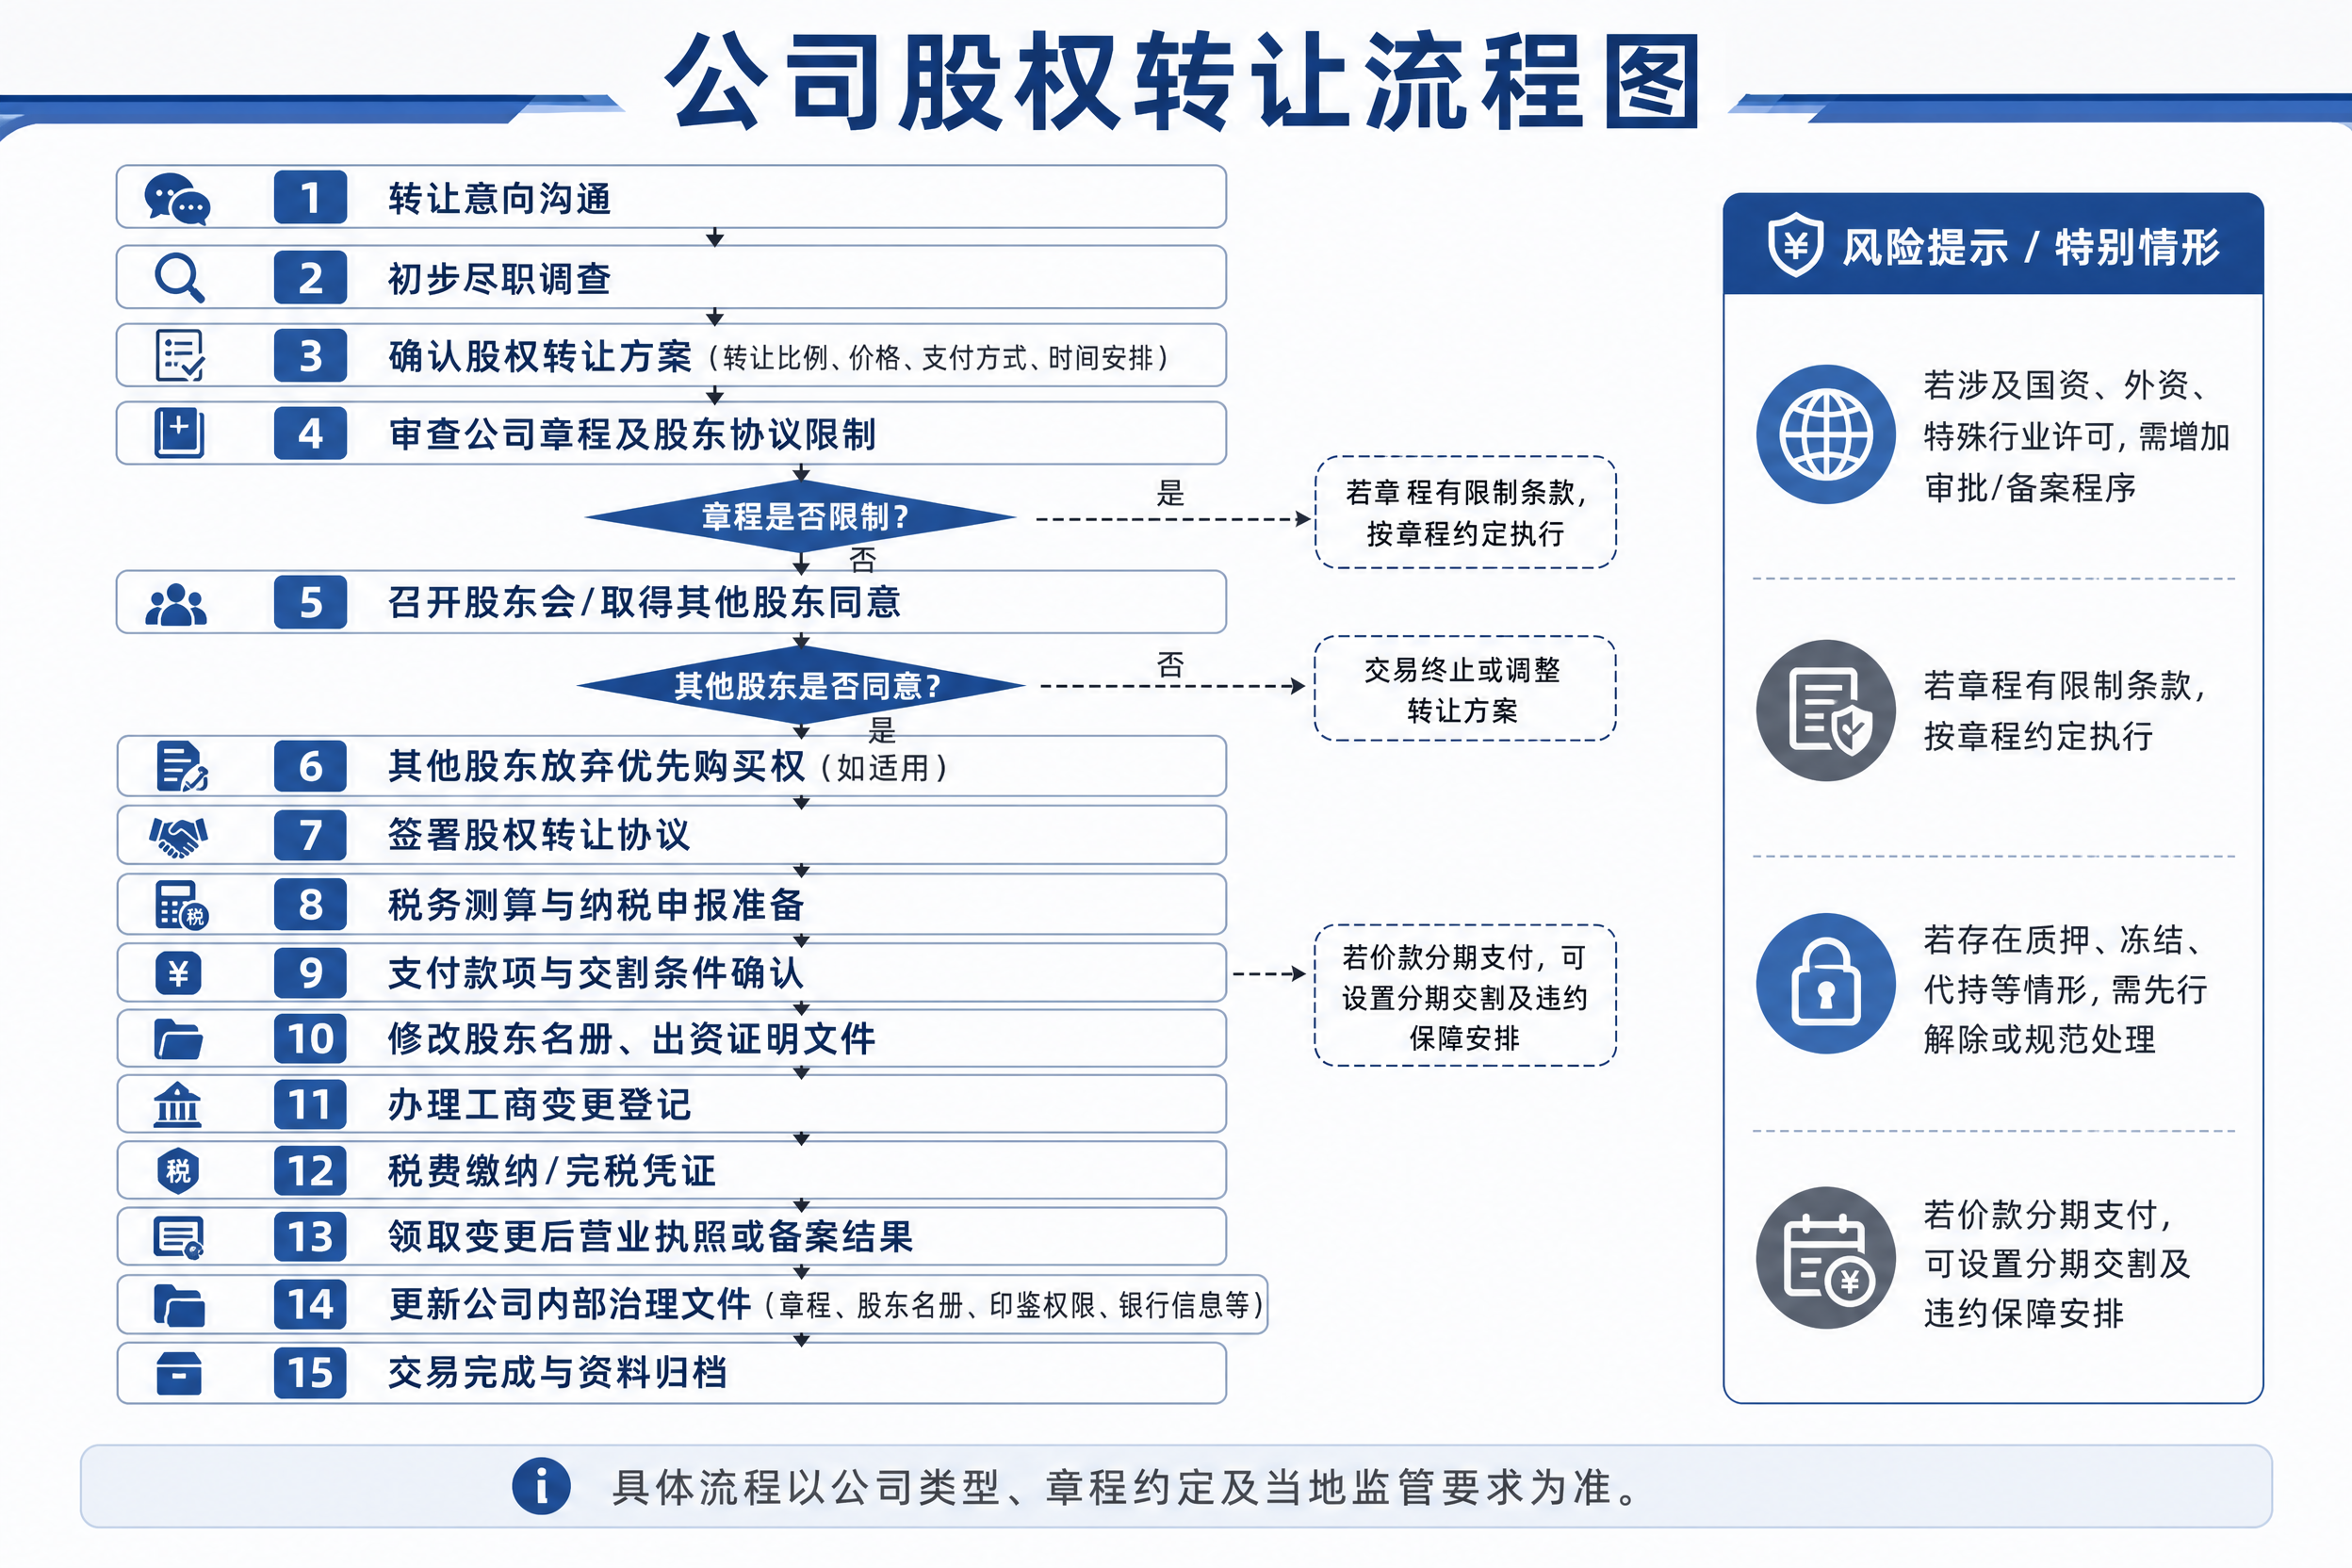The width and height of the screenshot is (2352, 1568).
Task: Click the risk text 违约保障安排 in right panel
Action: tap(2023, 1313)
